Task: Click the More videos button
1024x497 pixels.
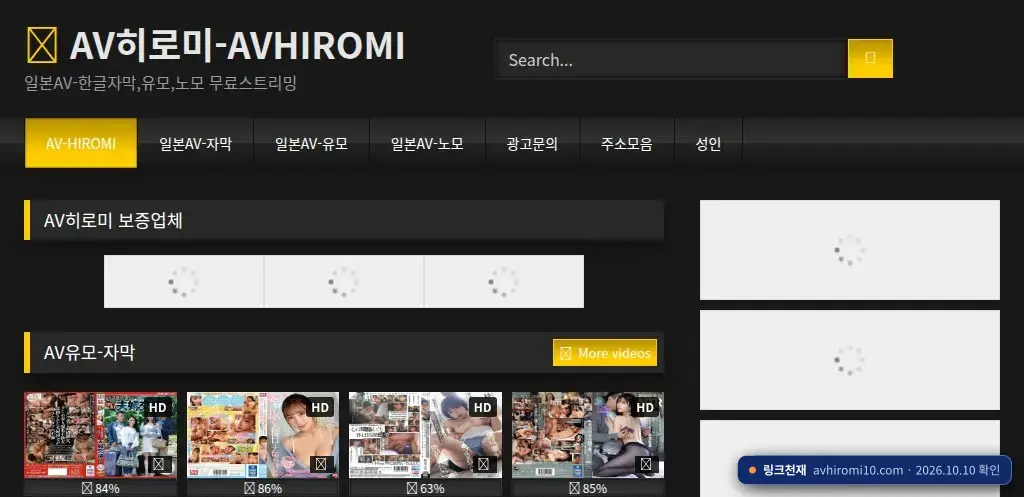Action: [605, 353]
